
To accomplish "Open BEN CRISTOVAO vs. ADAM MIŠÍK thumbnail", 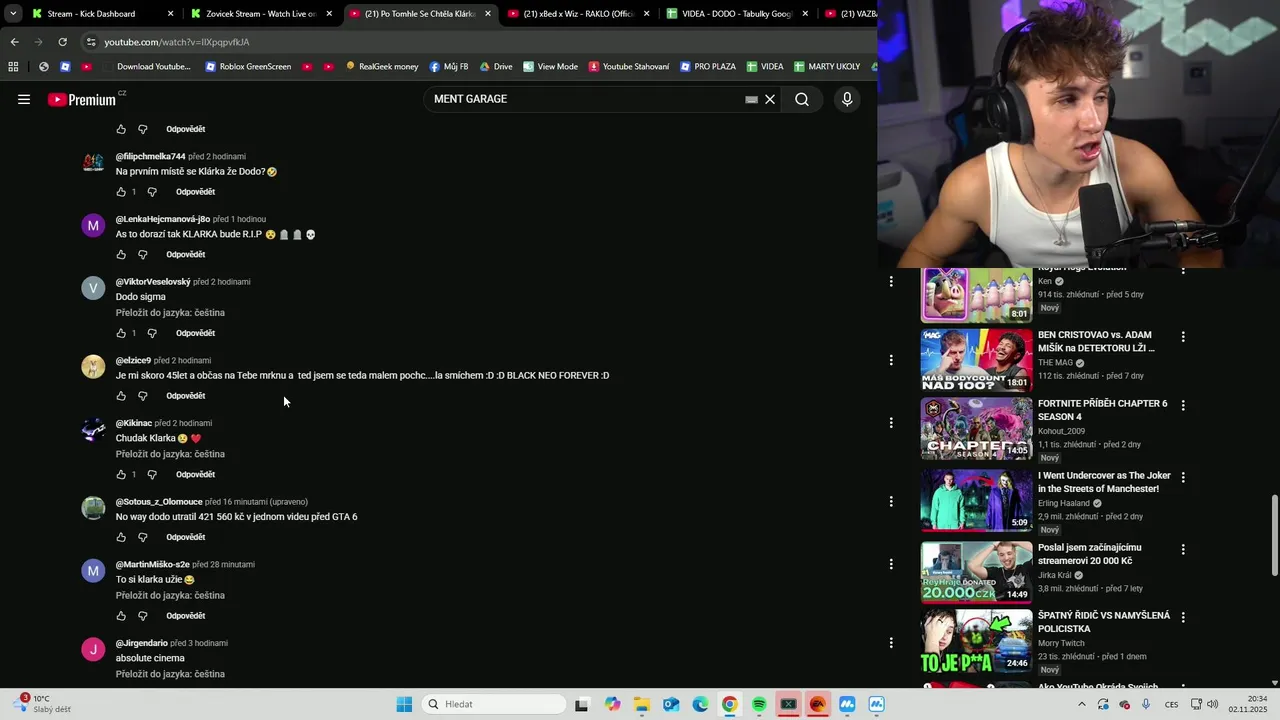I will coord(976,360).
